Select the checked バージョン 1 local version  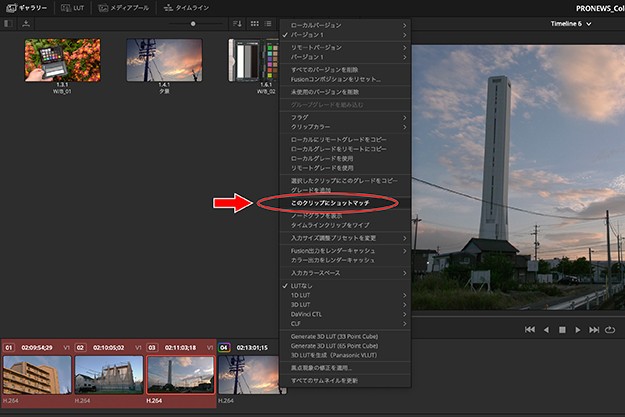point(316,35)
